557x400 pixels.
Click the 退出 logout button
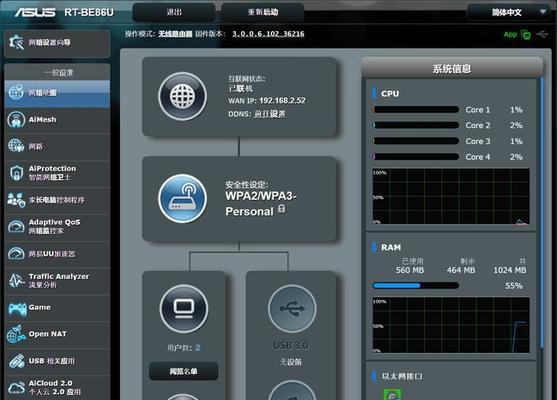tap(174, 12)
